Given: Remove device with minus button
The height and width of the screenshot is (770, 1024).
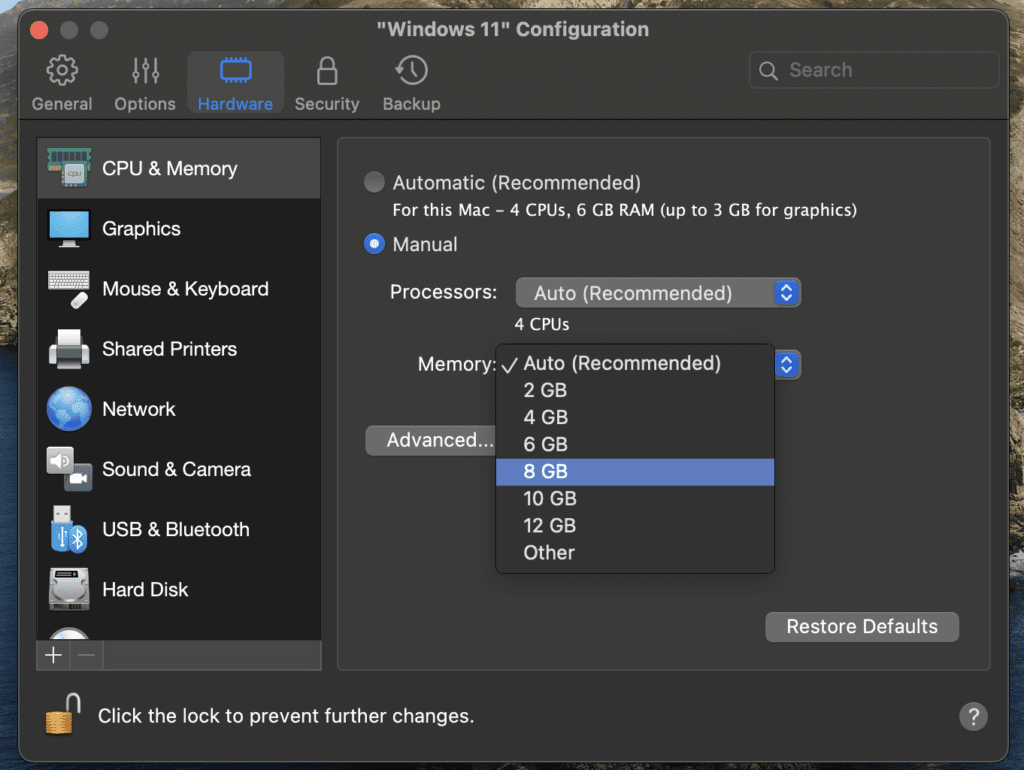Looking at the screenshot, I should 86,655.
